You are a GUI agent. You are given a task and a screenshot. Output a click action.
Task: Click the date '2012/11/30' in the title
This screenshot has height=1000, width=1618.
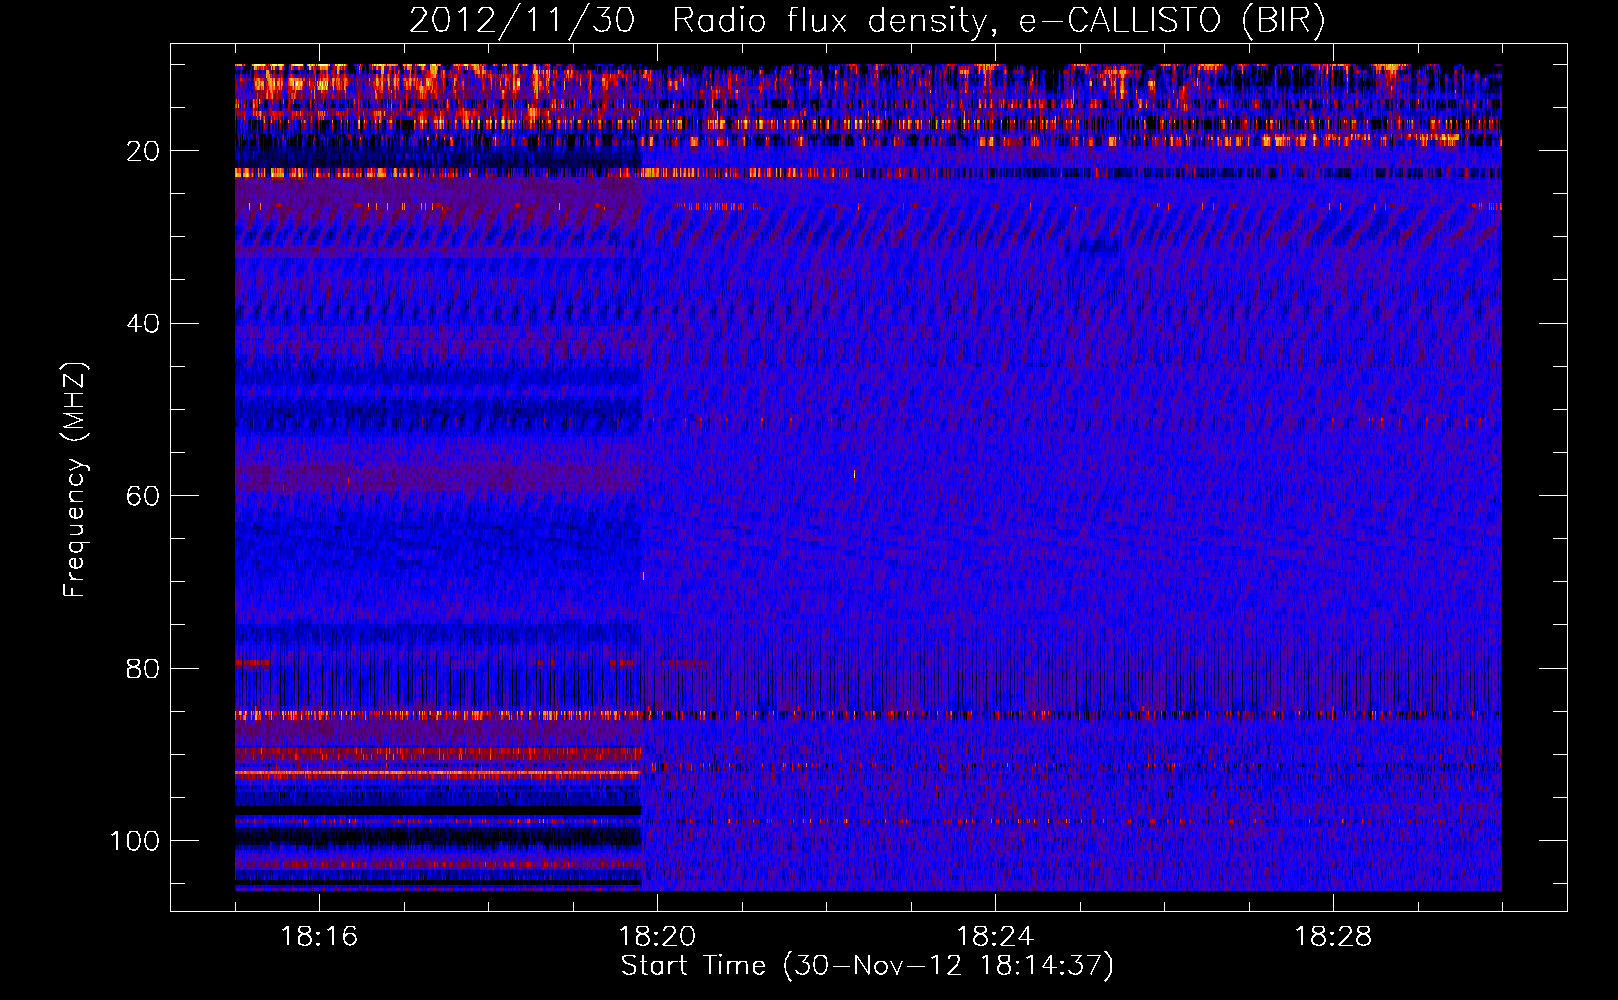coord(522,21)
